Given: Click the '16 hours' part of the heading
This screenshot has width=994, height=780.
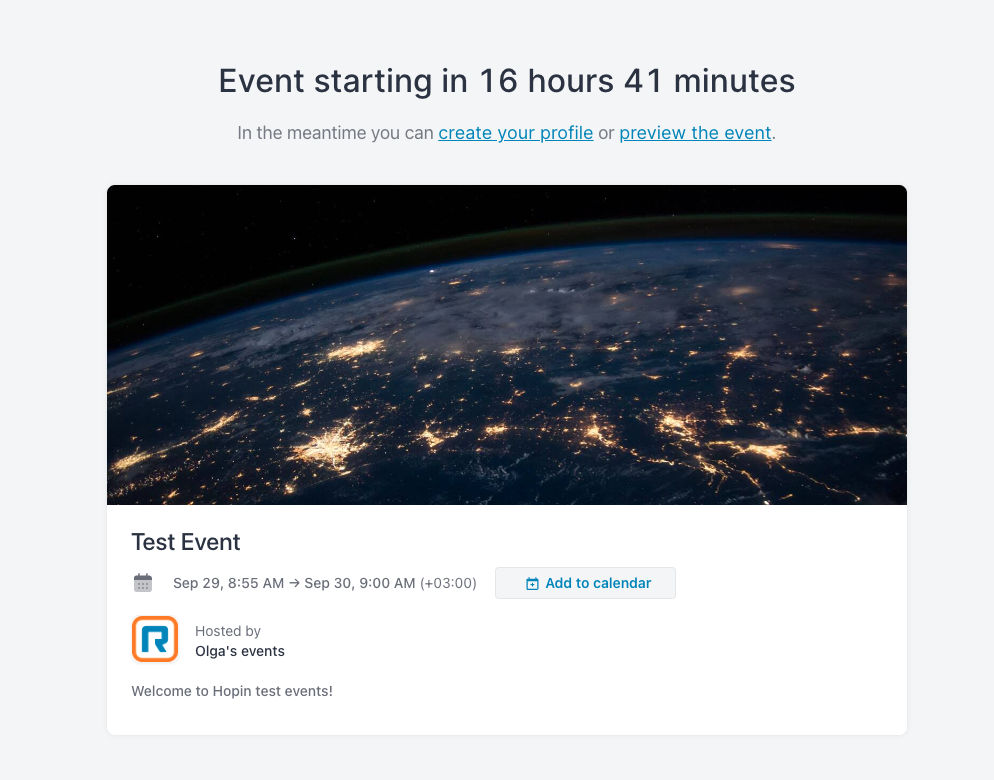Looking at the screenshot, I should point(546,81).
